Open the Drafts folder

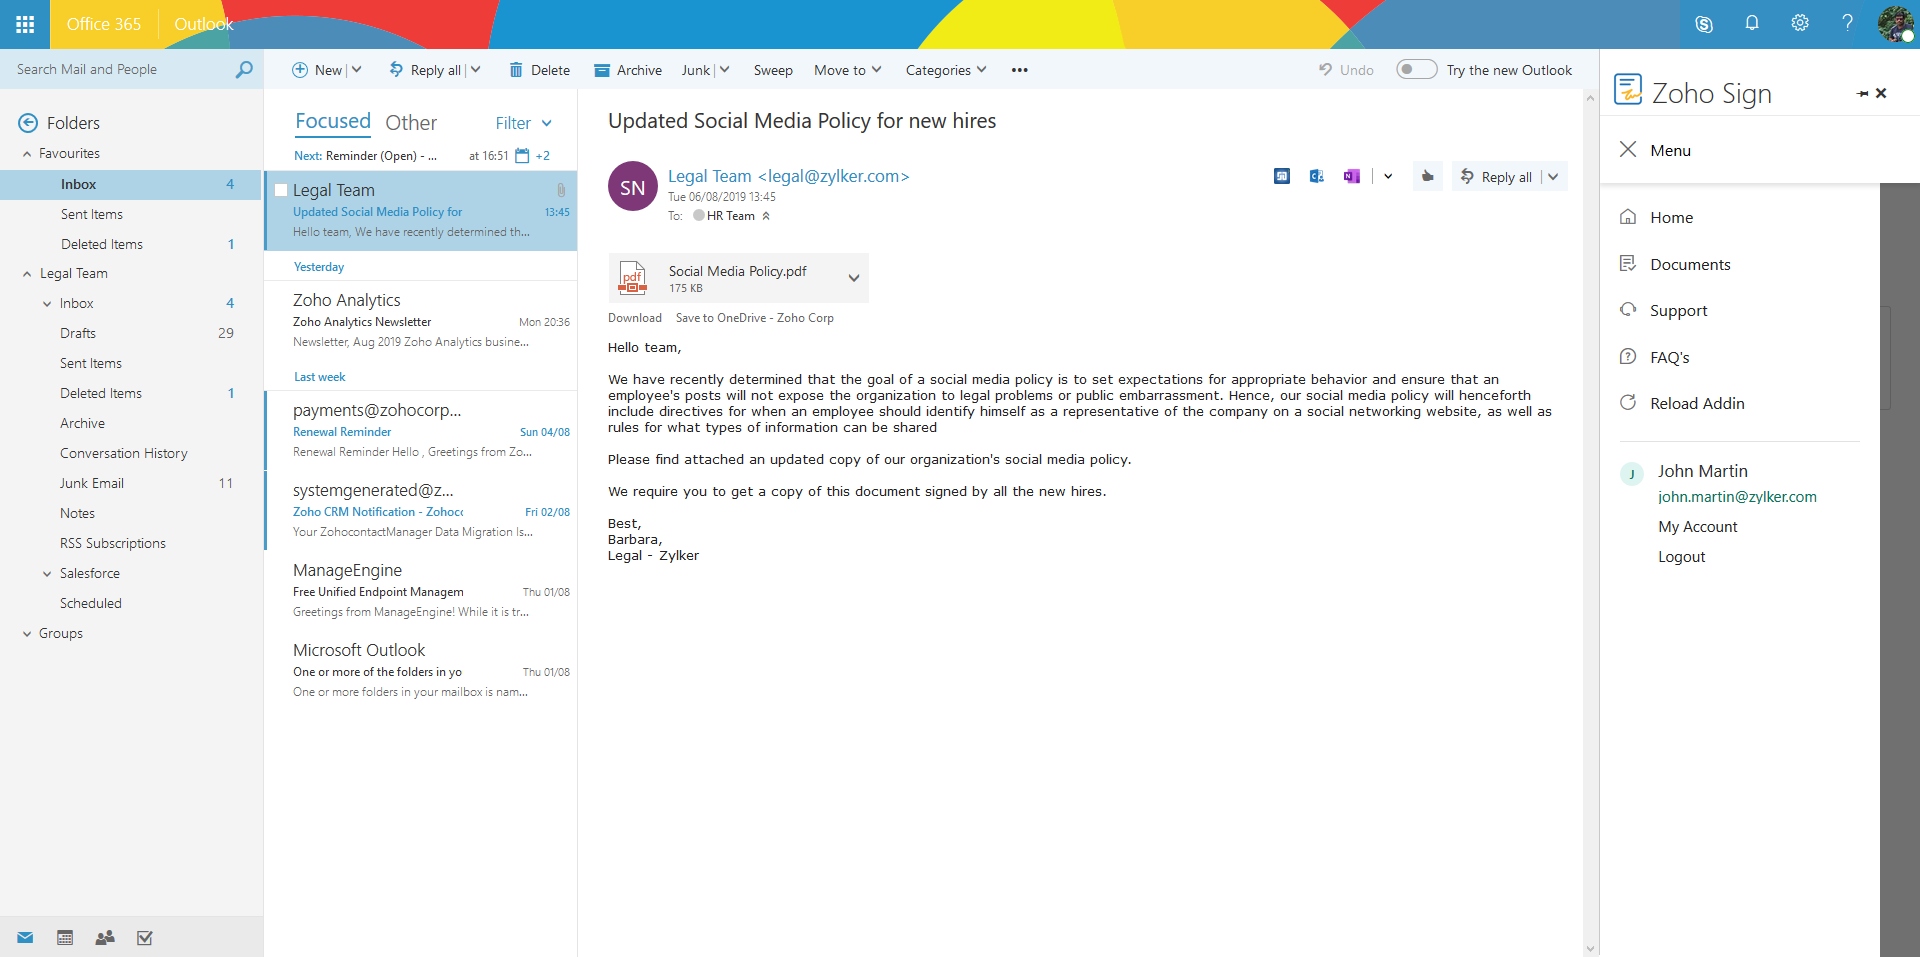pos(78,334)
